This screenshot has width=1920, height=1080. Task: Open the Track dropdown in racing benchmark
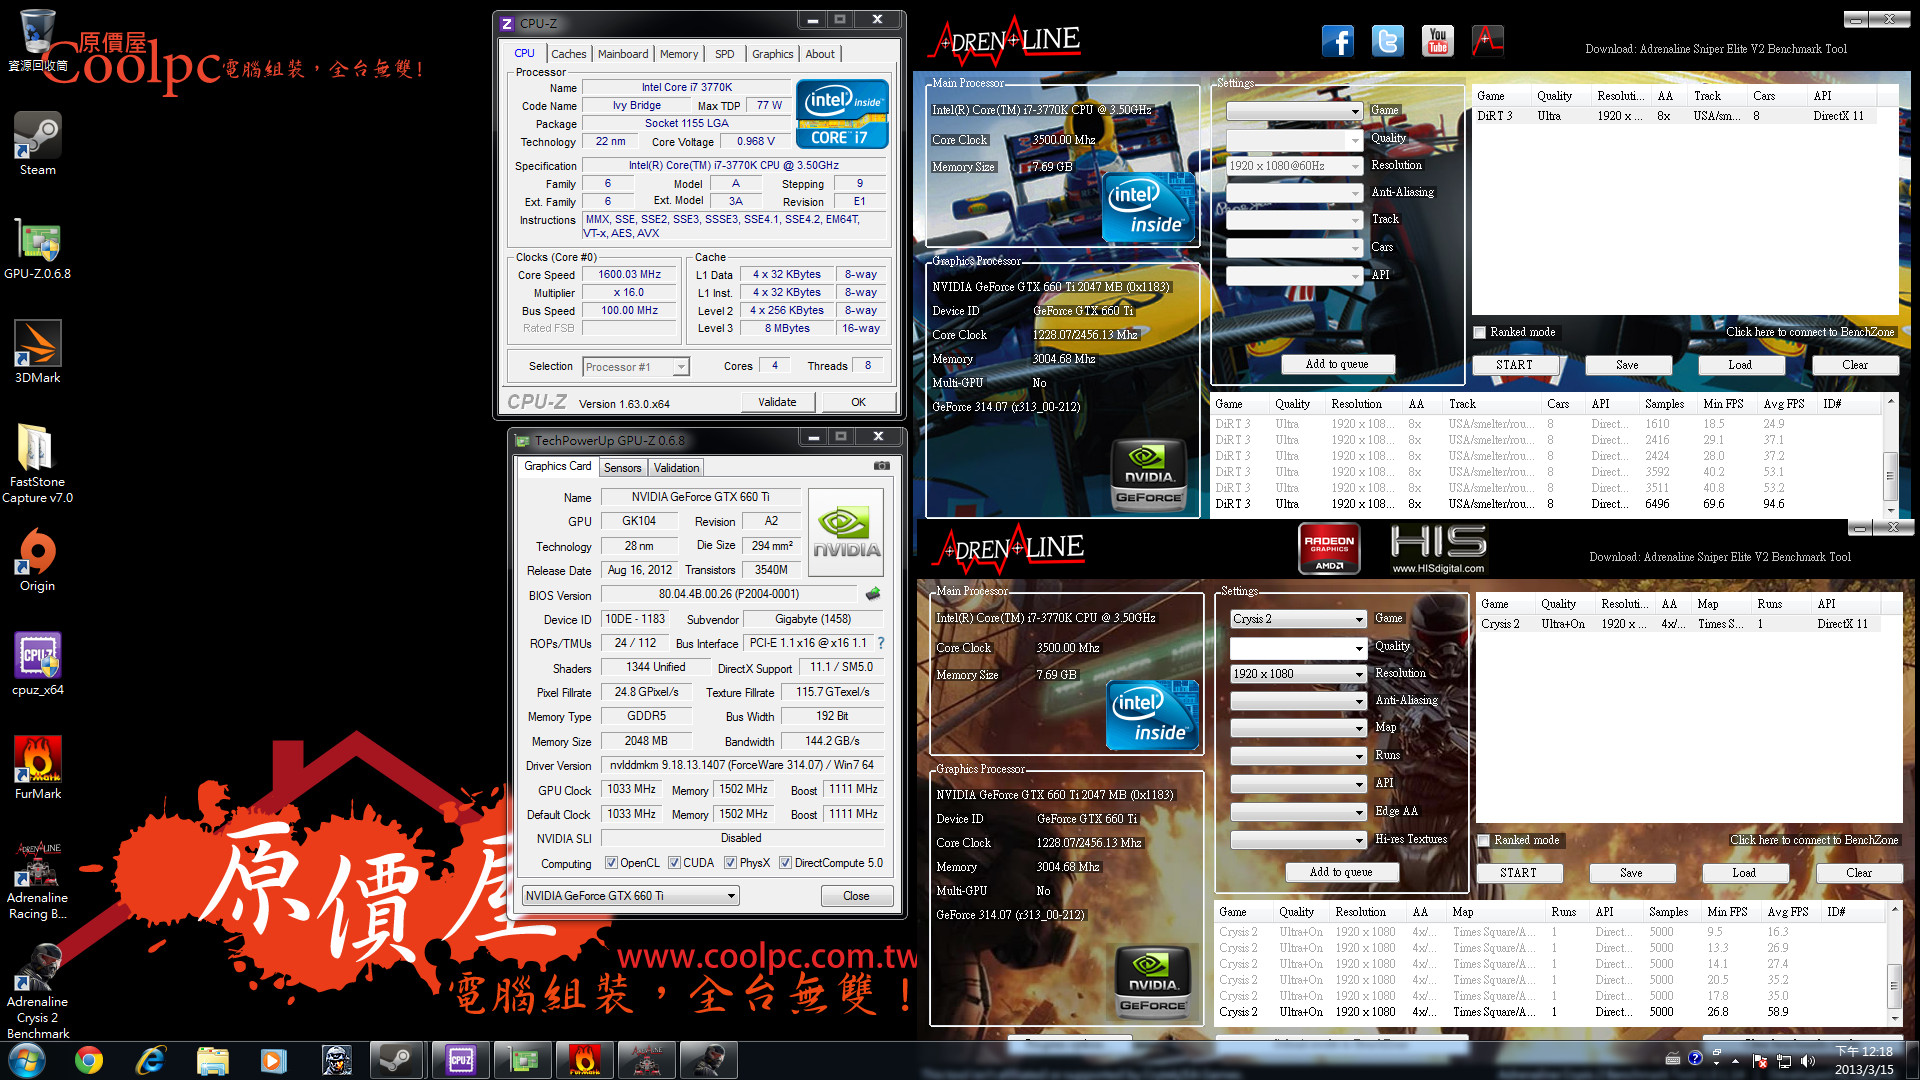[x=1294, y=220]
